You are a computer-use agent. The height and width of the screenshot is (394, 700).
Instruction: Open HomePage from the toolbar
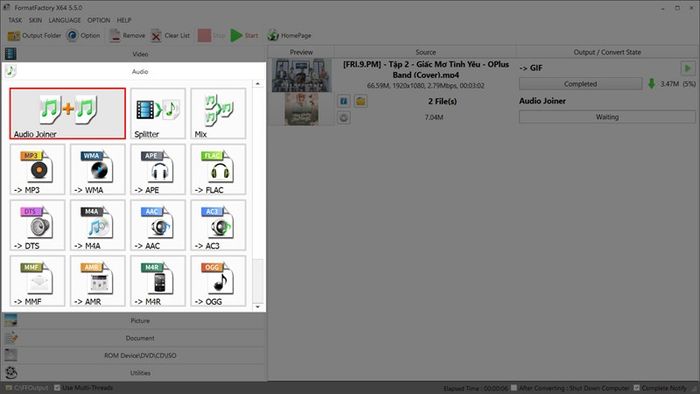[289, 35]
